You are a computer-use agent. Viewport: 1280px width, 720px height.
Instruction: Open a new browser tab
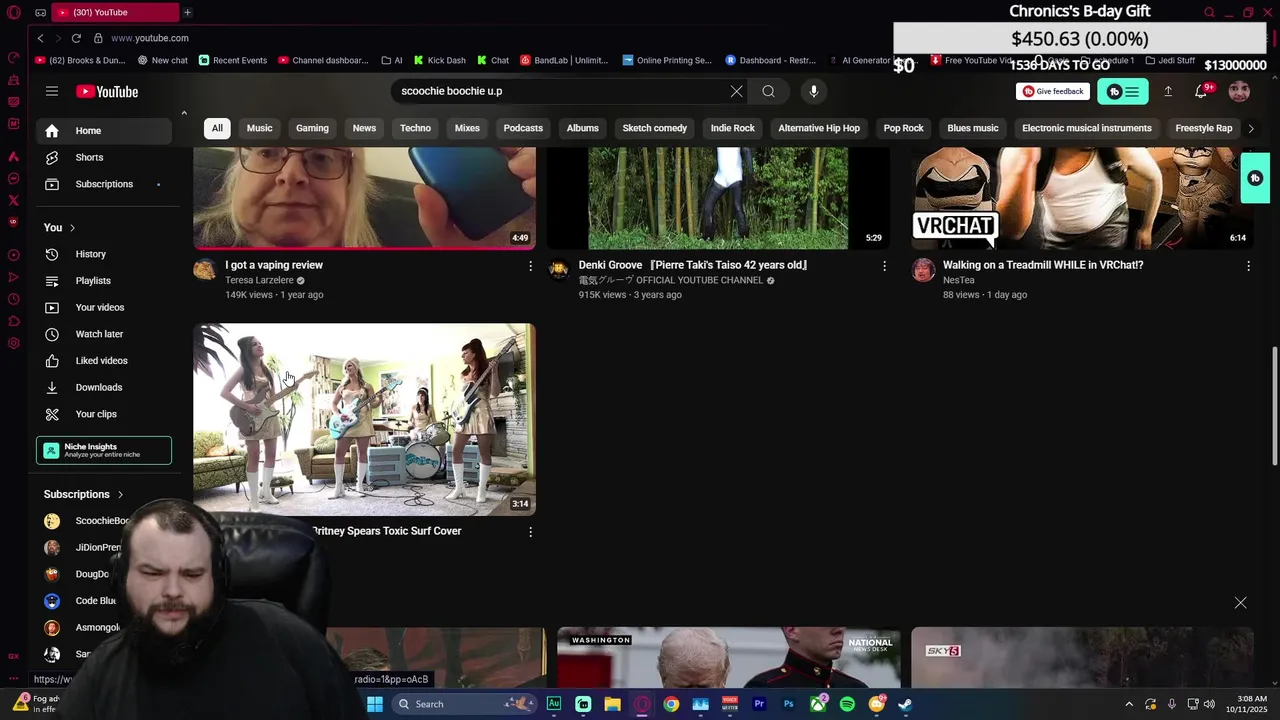(x=187, y=12)
